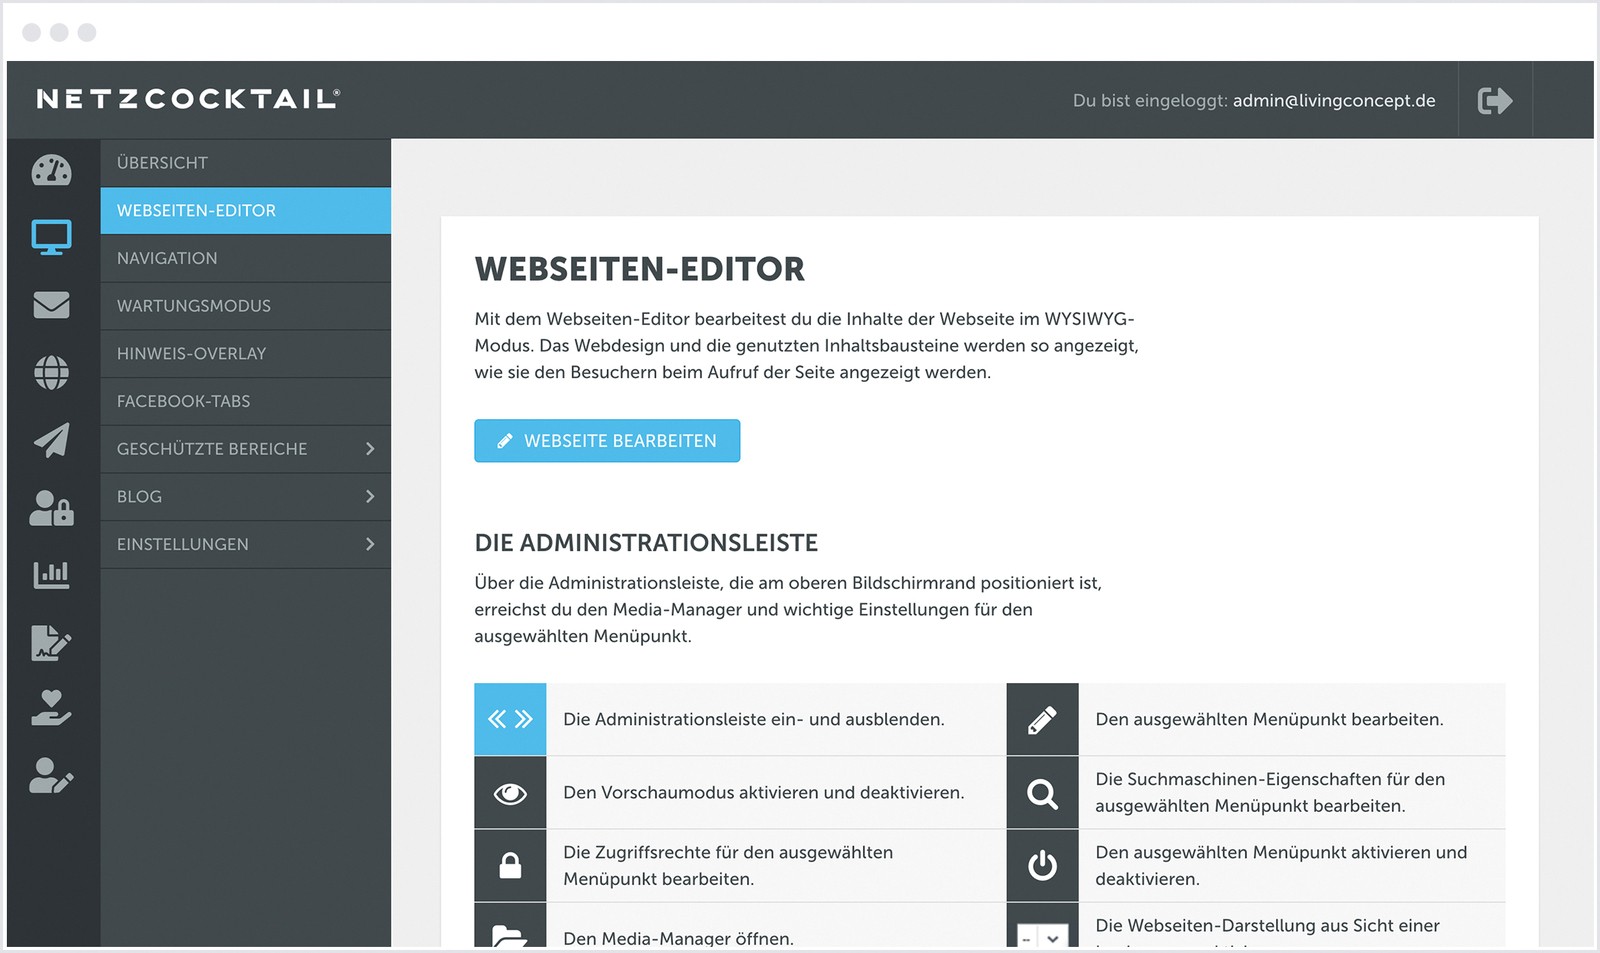Click the logout icon in the header

tap(1494, 100)
